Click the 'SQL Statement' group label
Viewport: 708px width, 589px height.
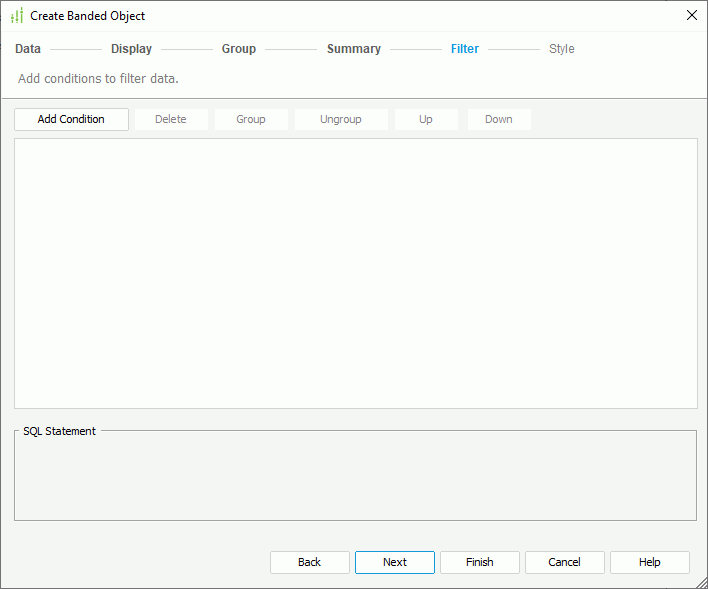[60, 431]
